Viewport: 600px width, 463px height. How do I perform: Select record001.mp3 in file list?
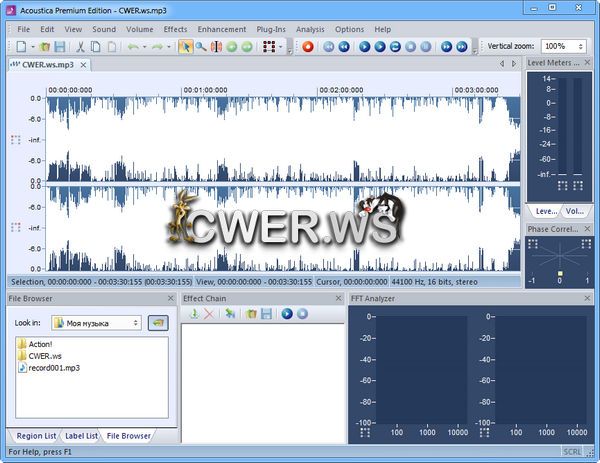click(54, 368)
